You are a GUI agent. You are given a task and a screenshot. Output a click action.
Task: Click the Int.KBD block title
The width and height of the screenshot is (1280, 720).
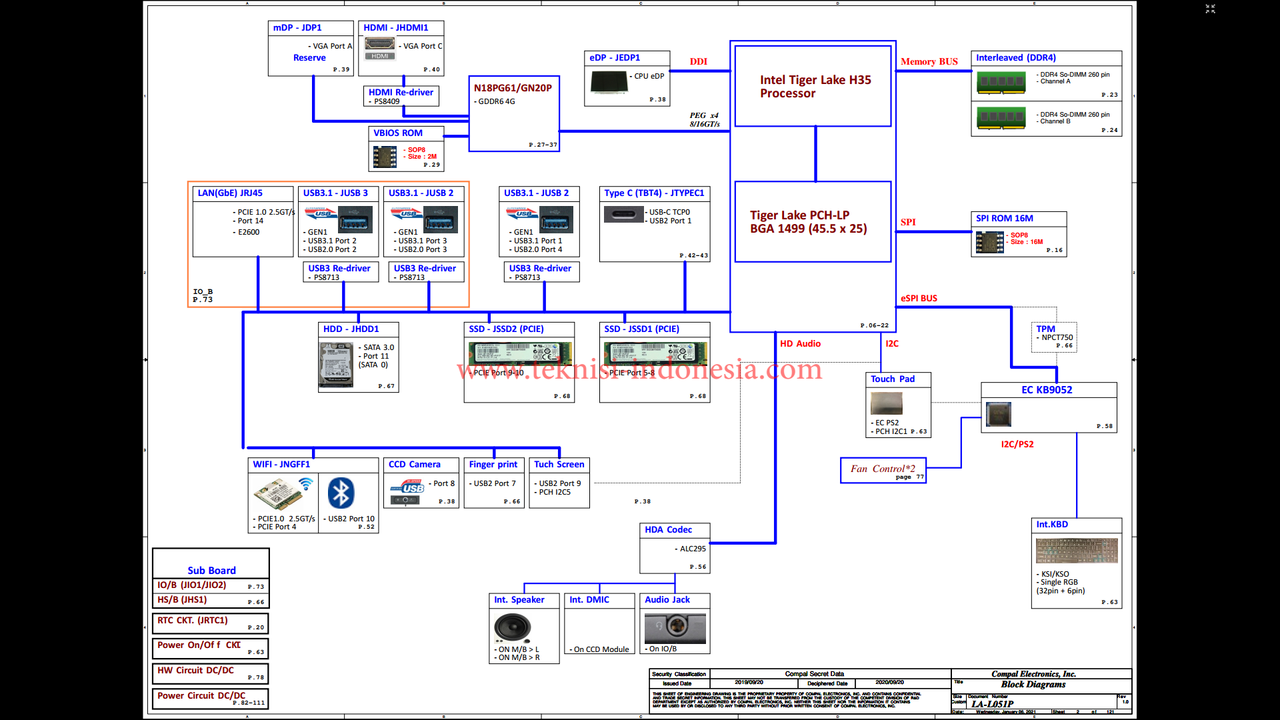1052,524
